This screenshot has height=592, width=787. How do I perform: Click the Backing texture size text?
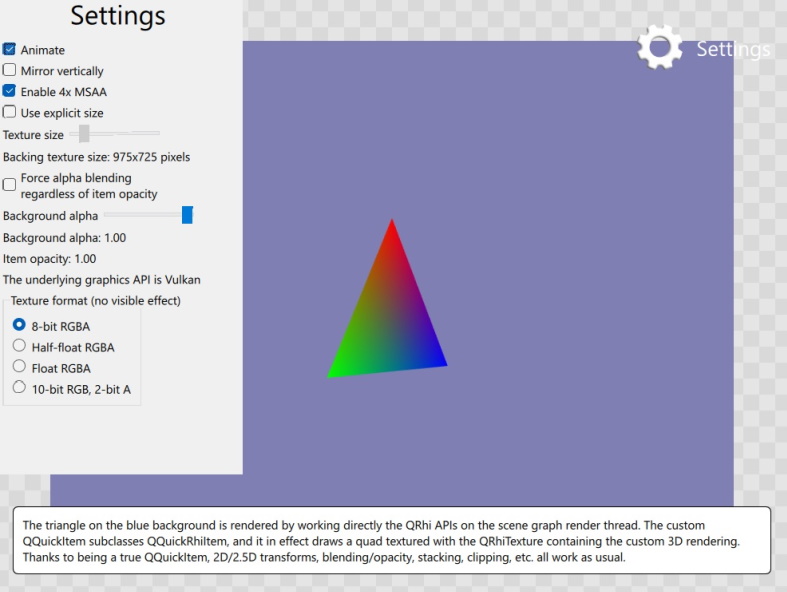click(96, 157)
